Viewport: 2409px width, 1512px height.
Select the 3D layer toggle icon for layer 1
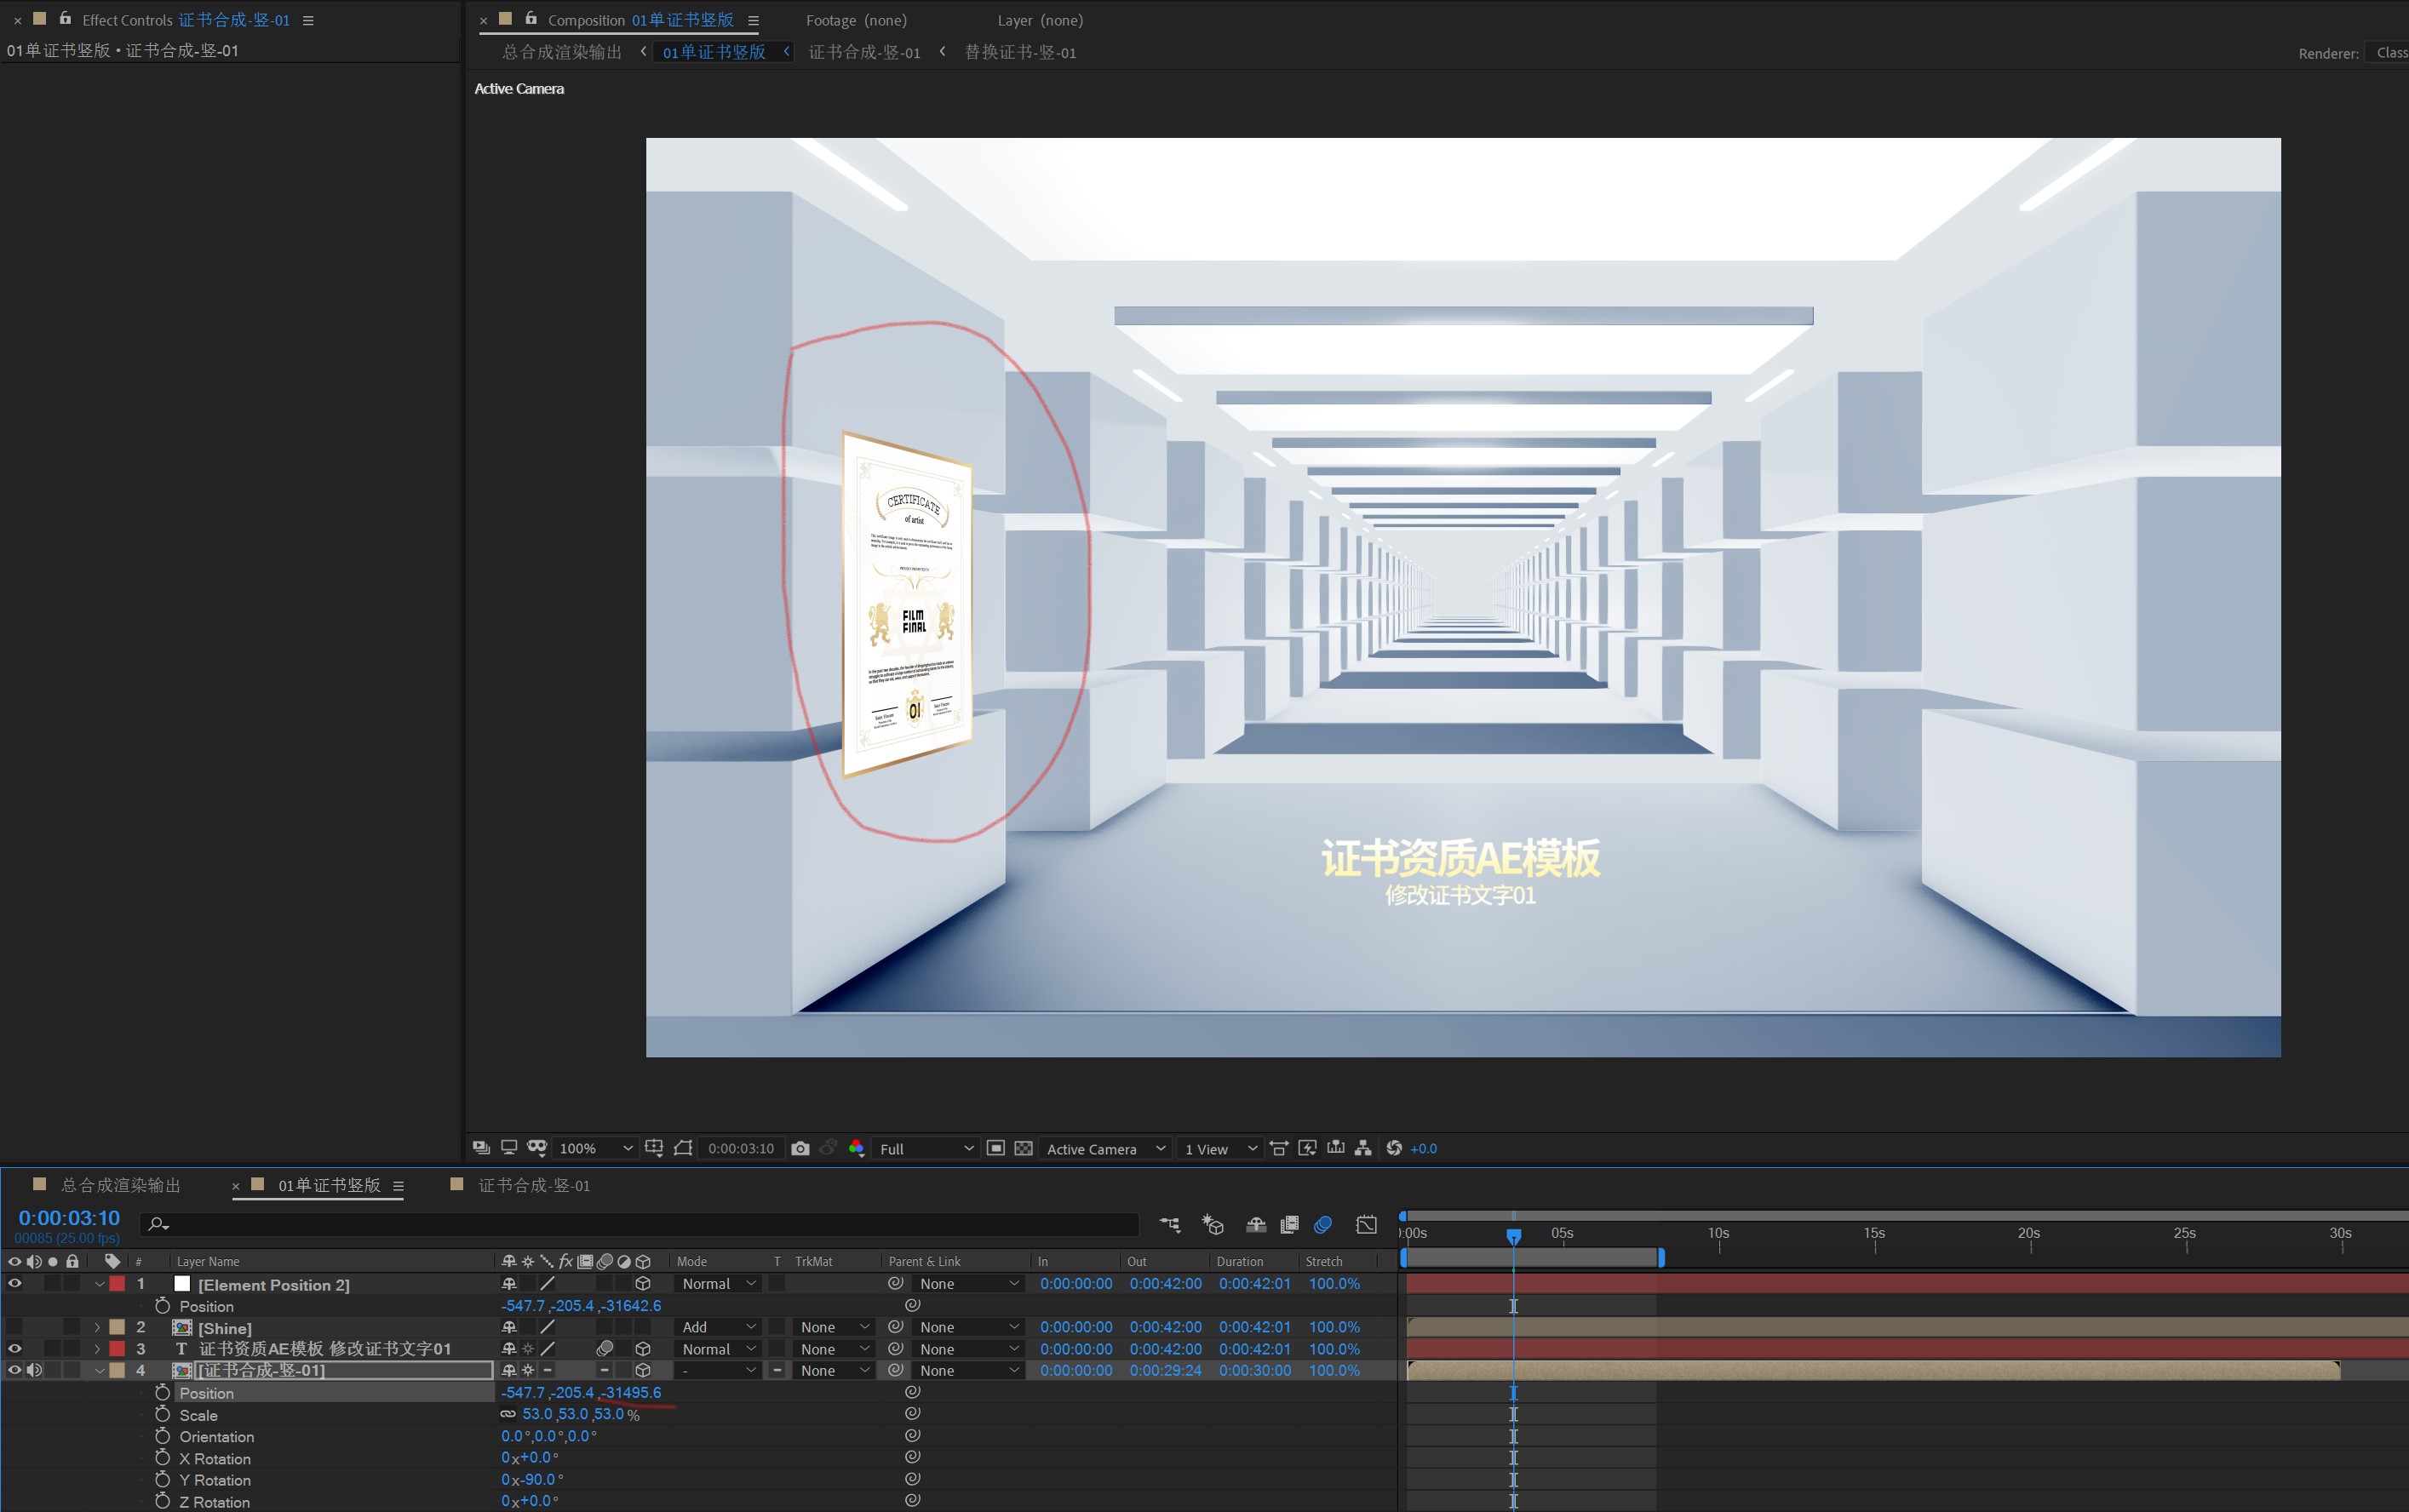coord(643,1284)
